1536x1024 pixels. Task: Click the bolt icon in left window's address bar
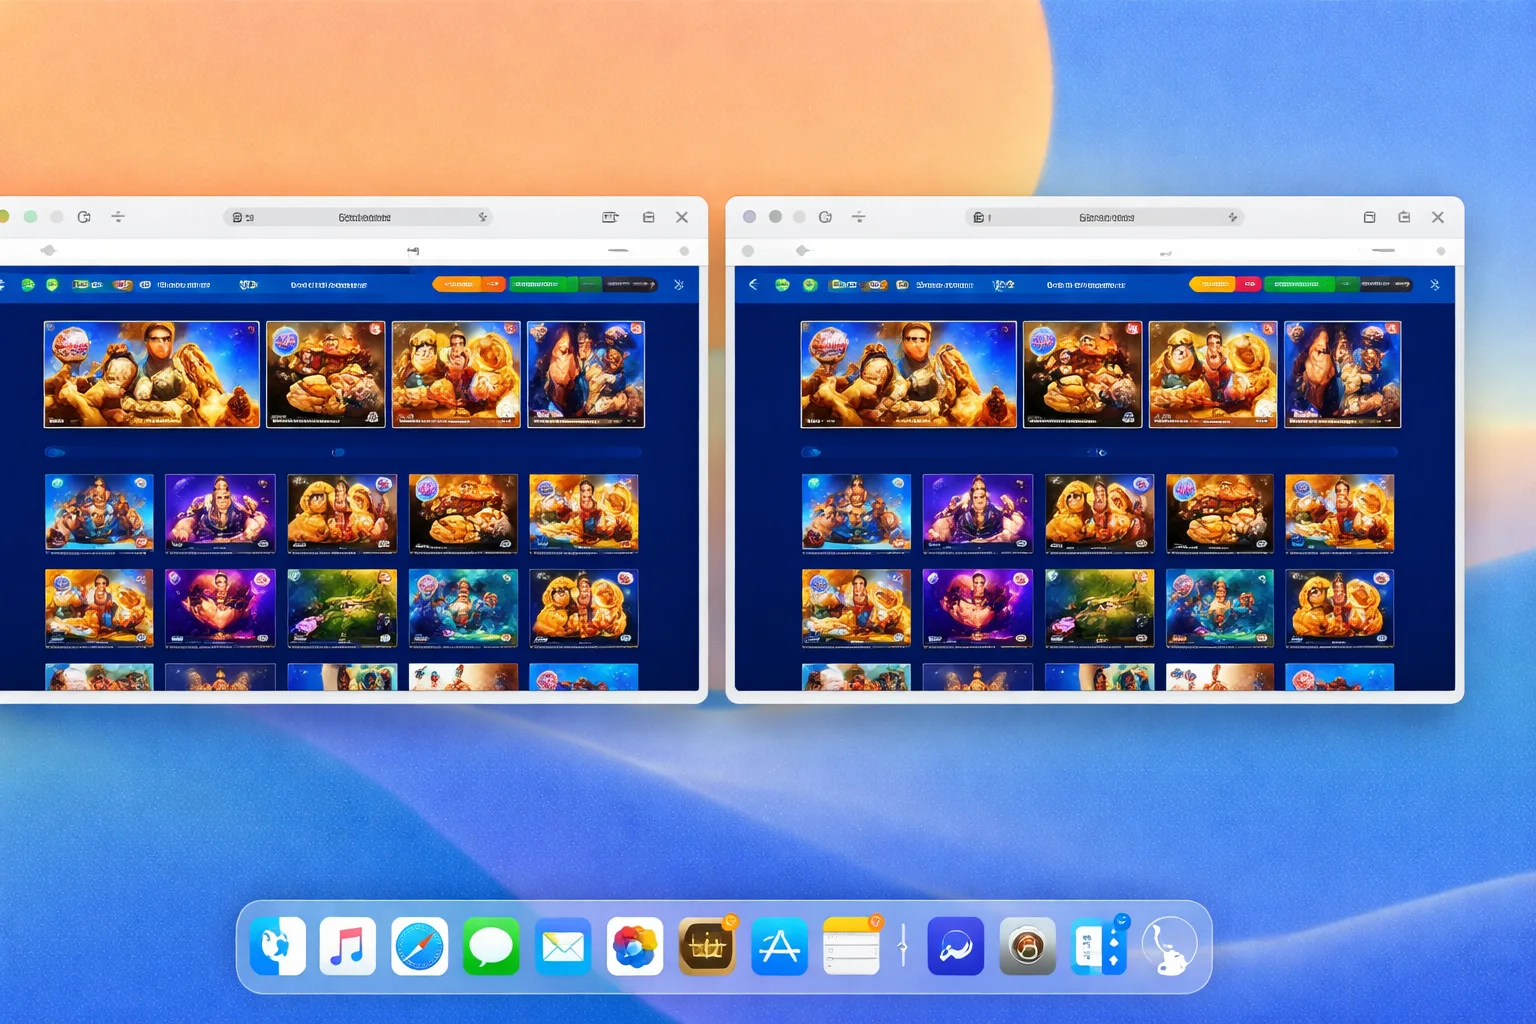[482, 217]
